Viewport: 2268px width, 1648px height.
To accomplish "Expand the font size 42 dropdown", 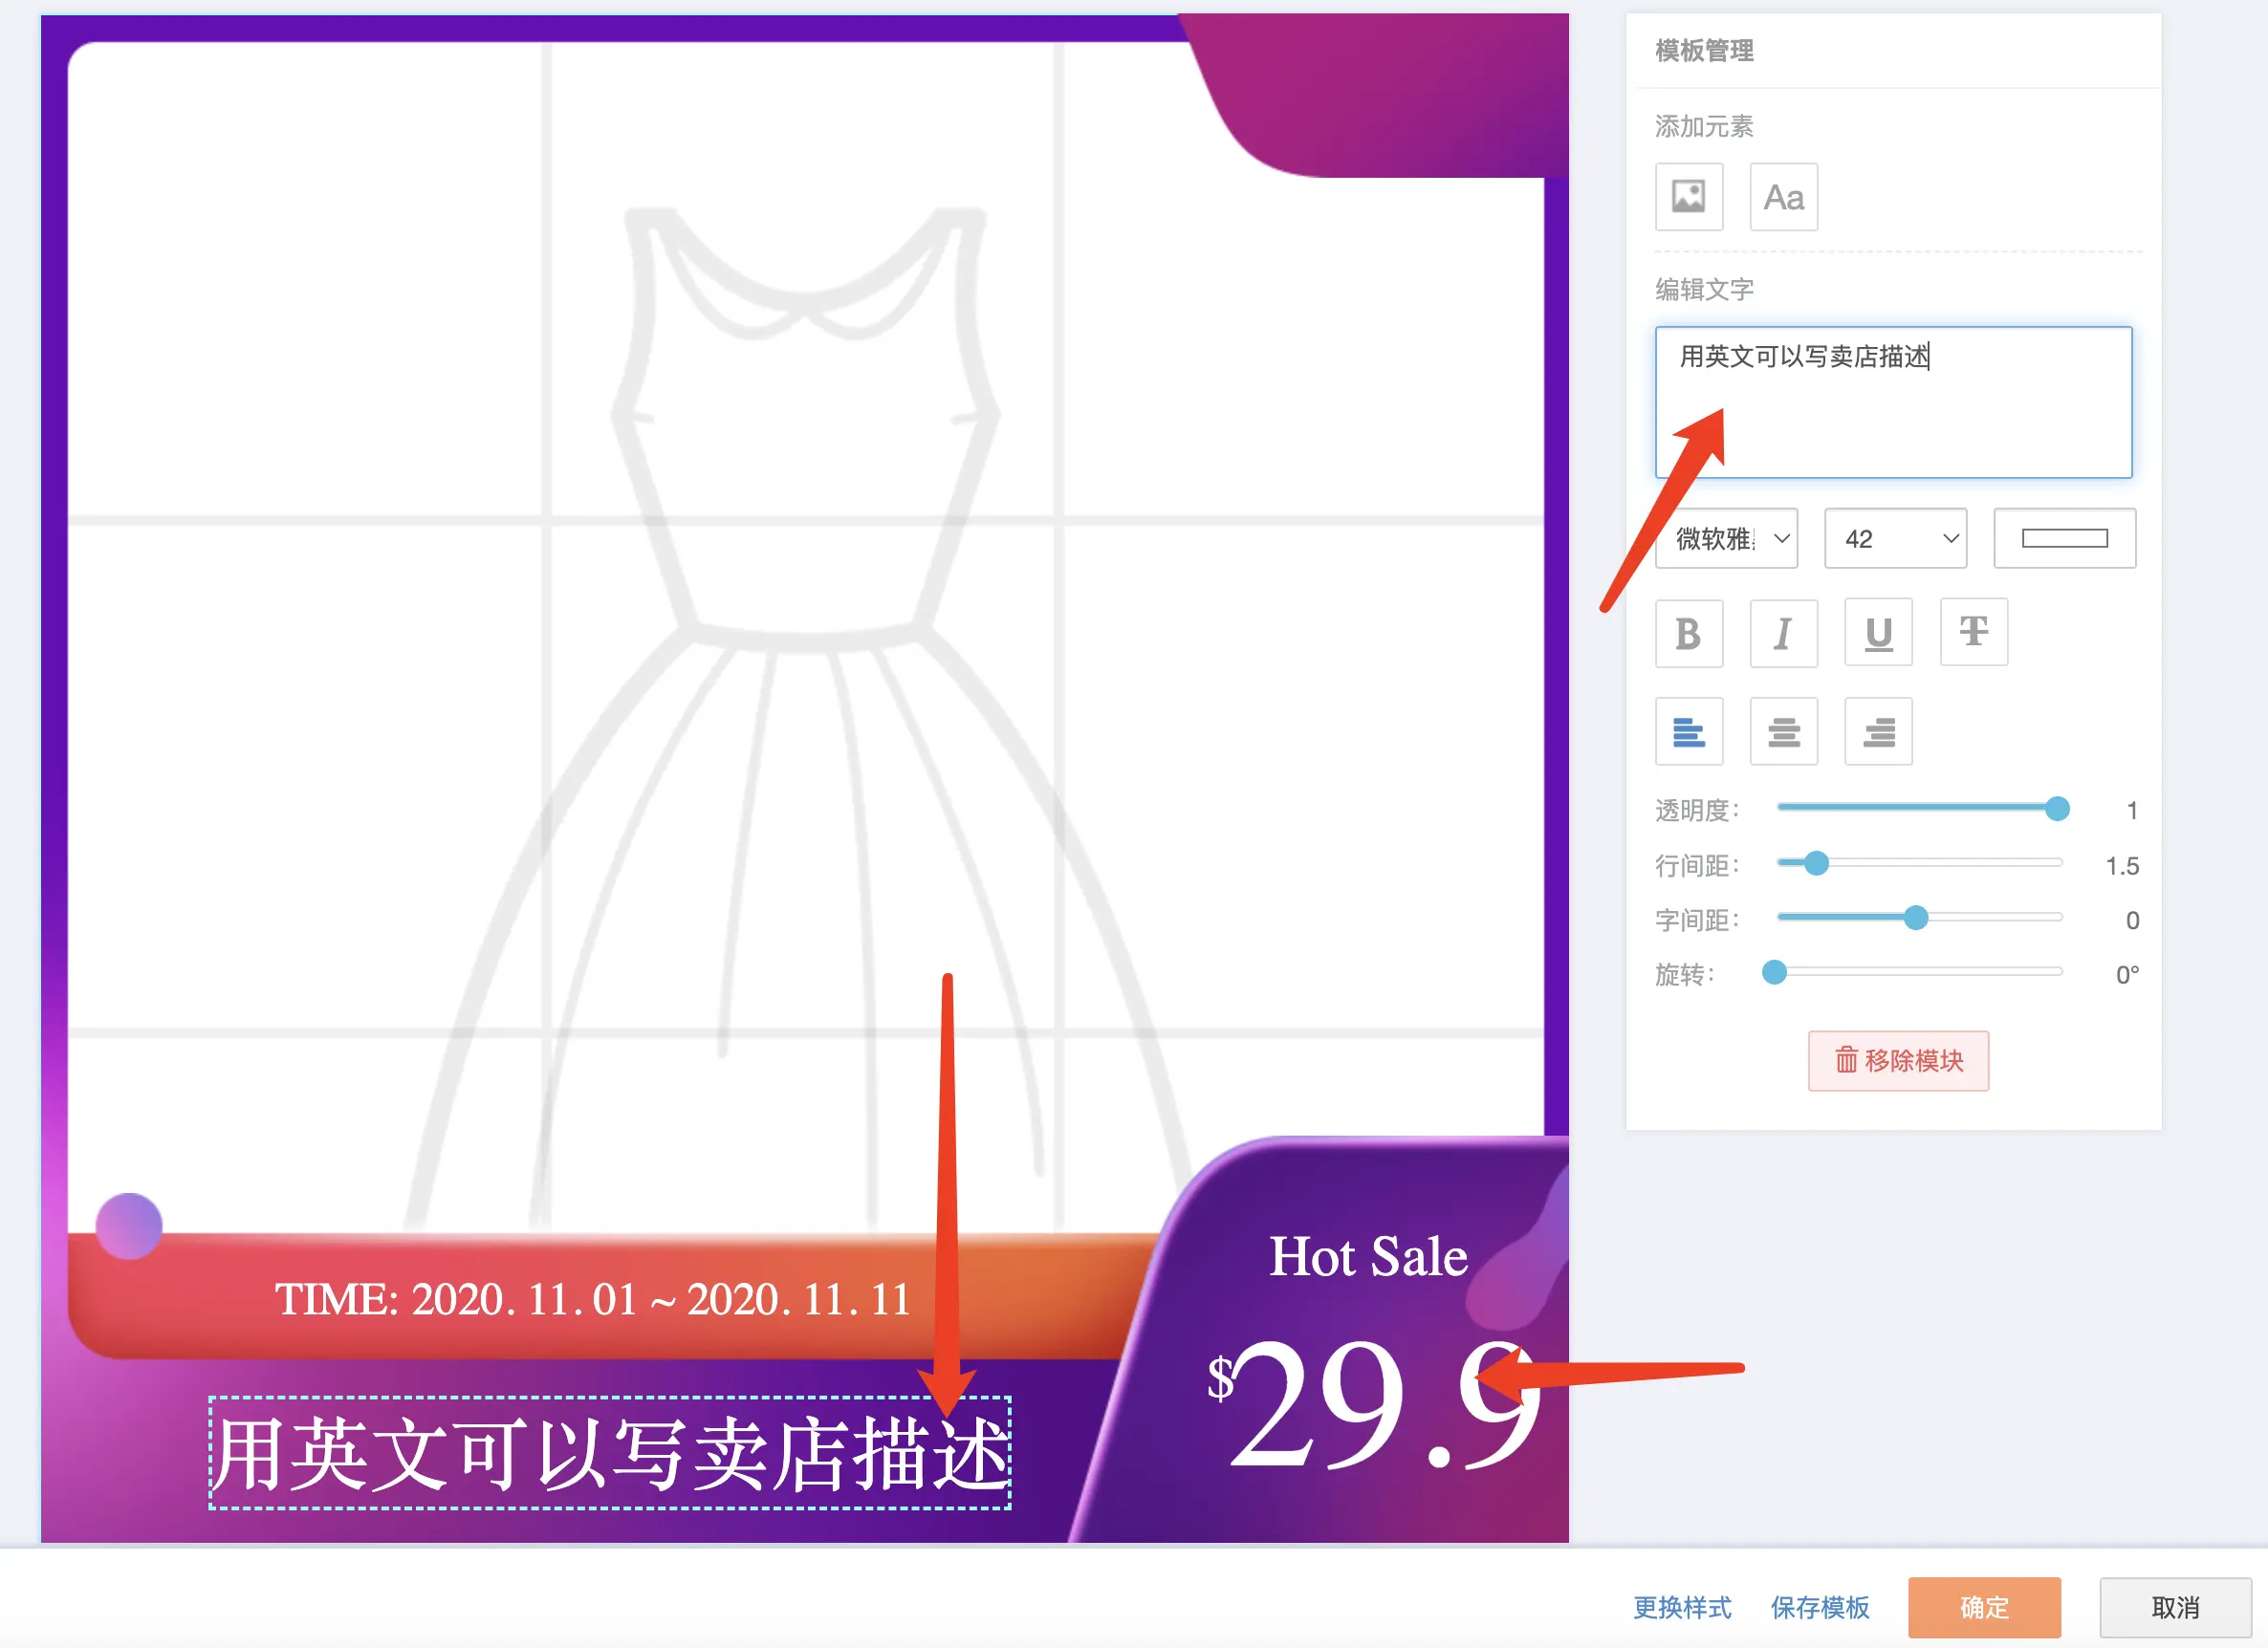I will tap(1895, 539).
